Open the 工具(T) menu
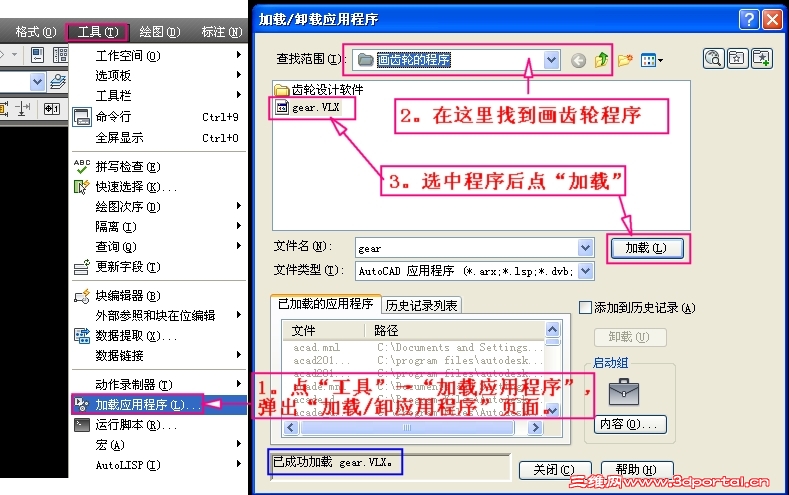Viewport: 789px width, 495px height. coord(98,32)
